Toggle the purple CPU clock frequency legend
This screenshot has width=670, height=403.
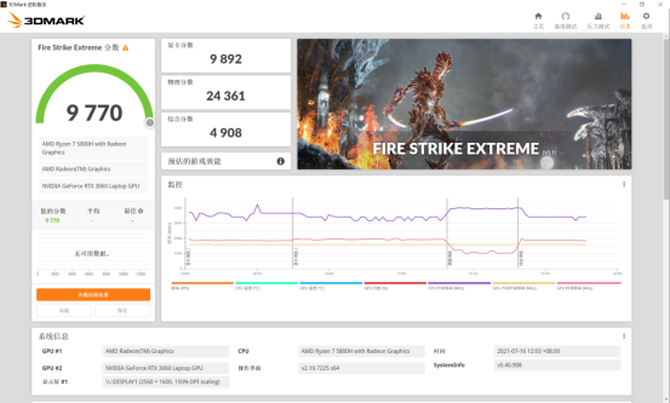point(459,285)
